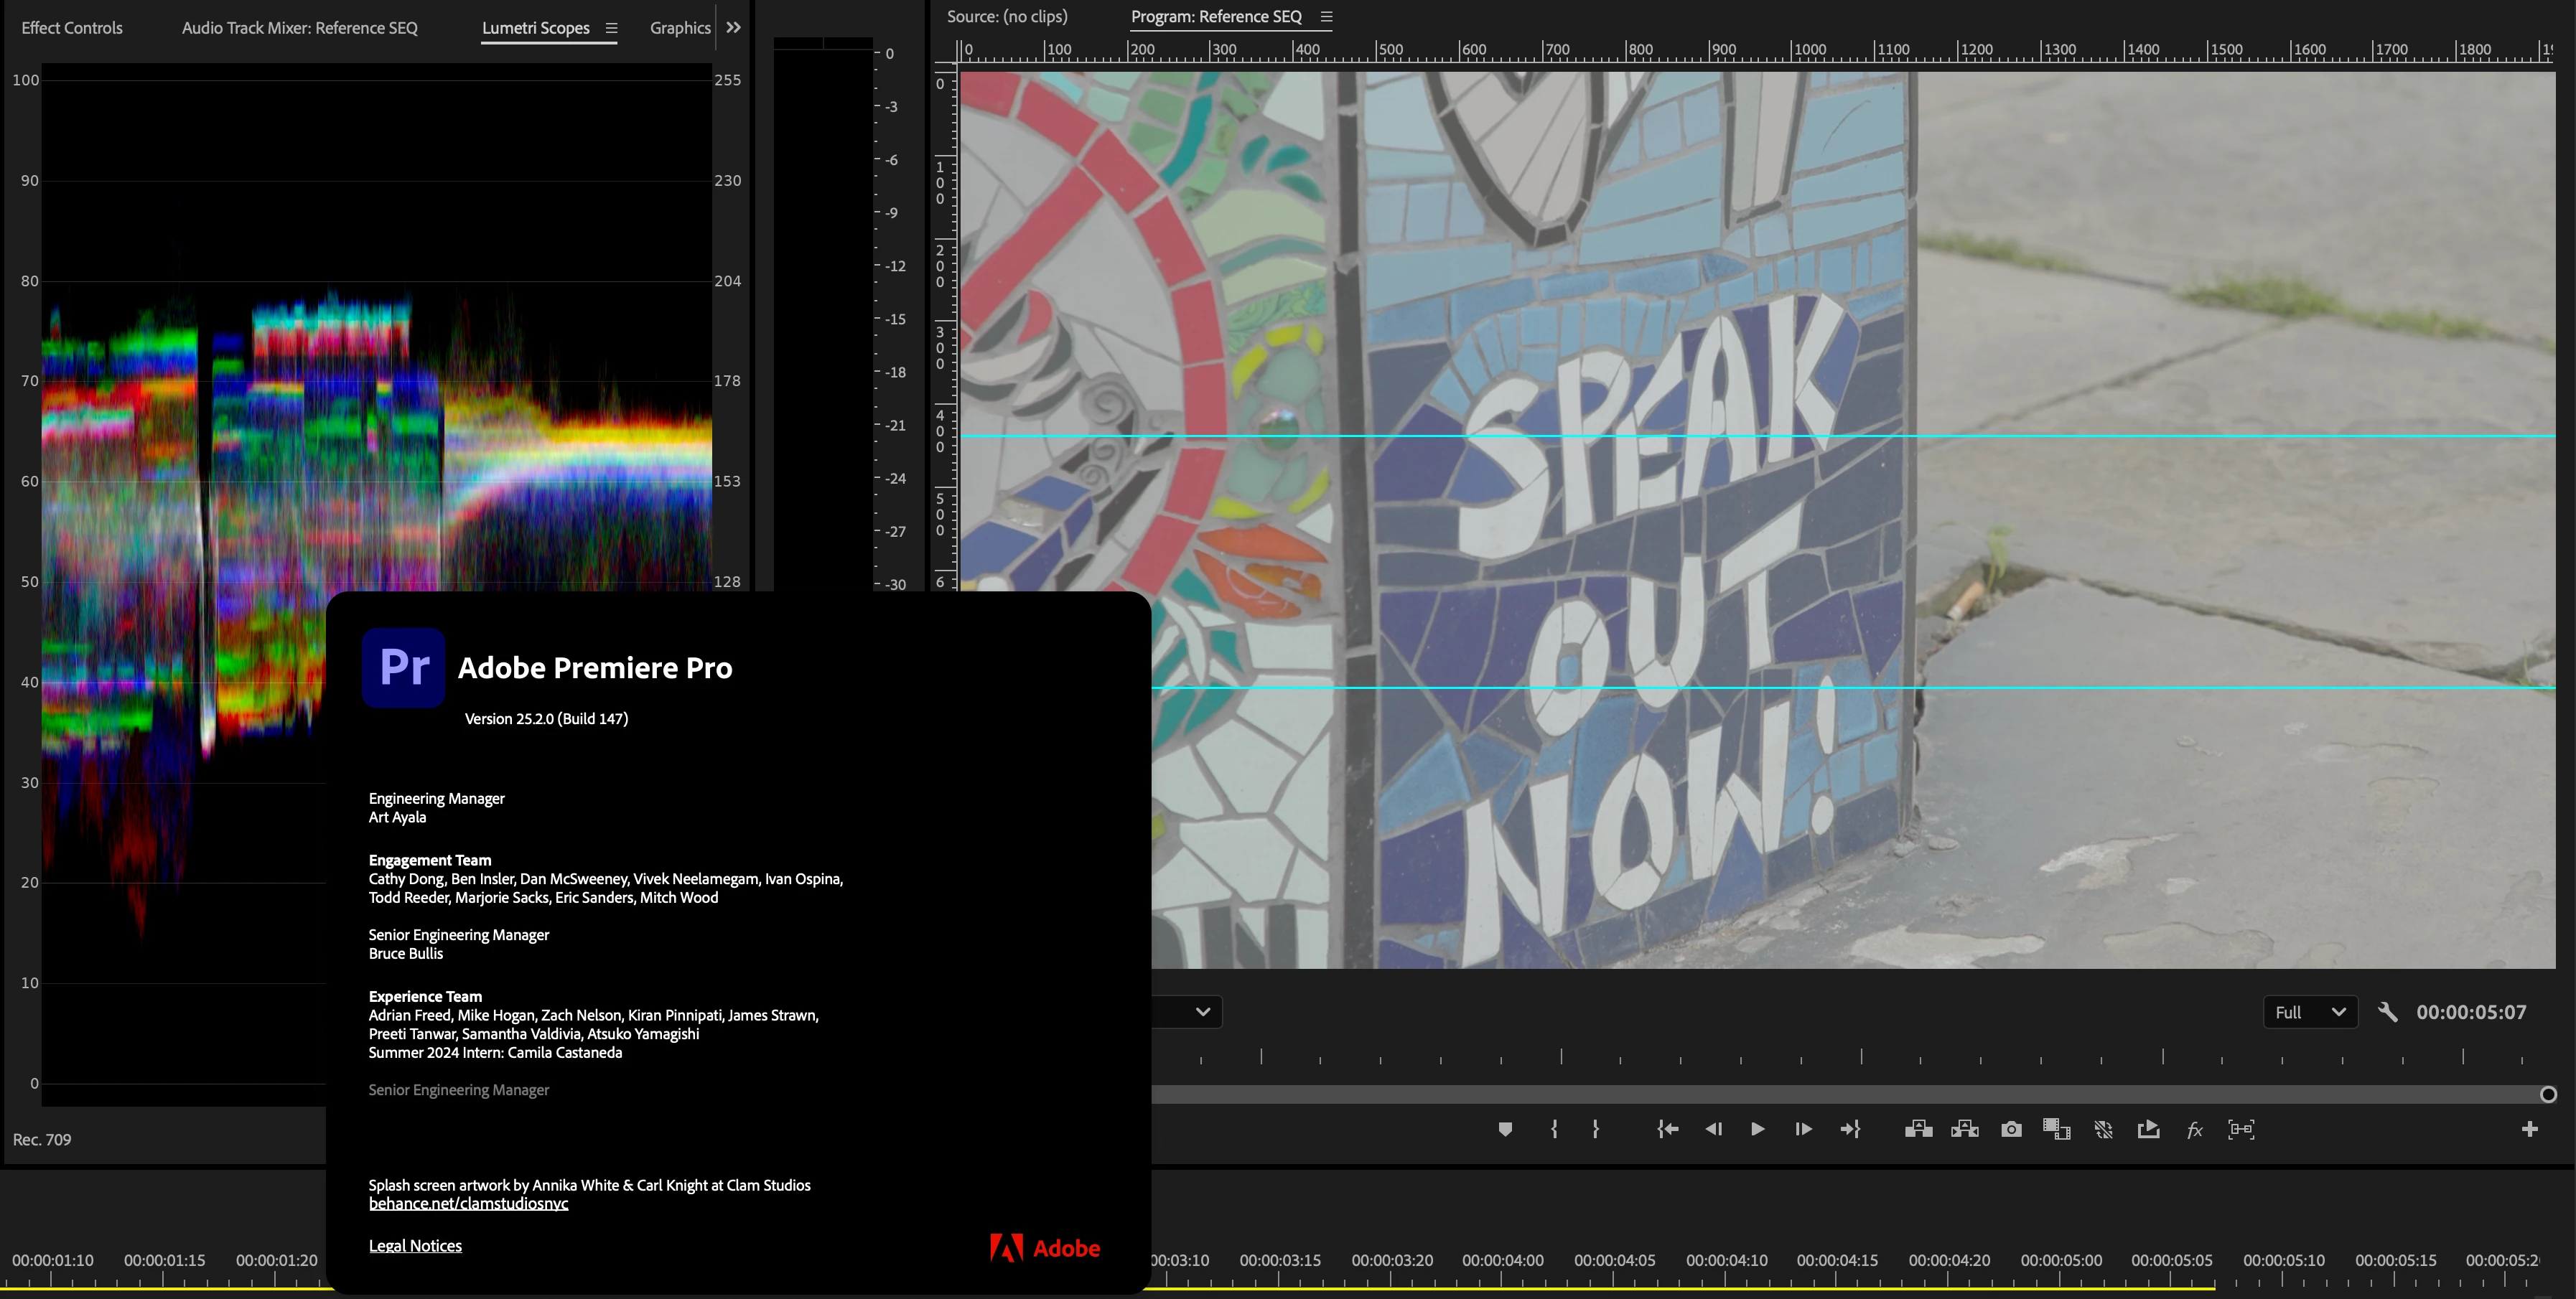Open the Legal Notices link
2576x1299 pixels.
tap(415, 1245)
